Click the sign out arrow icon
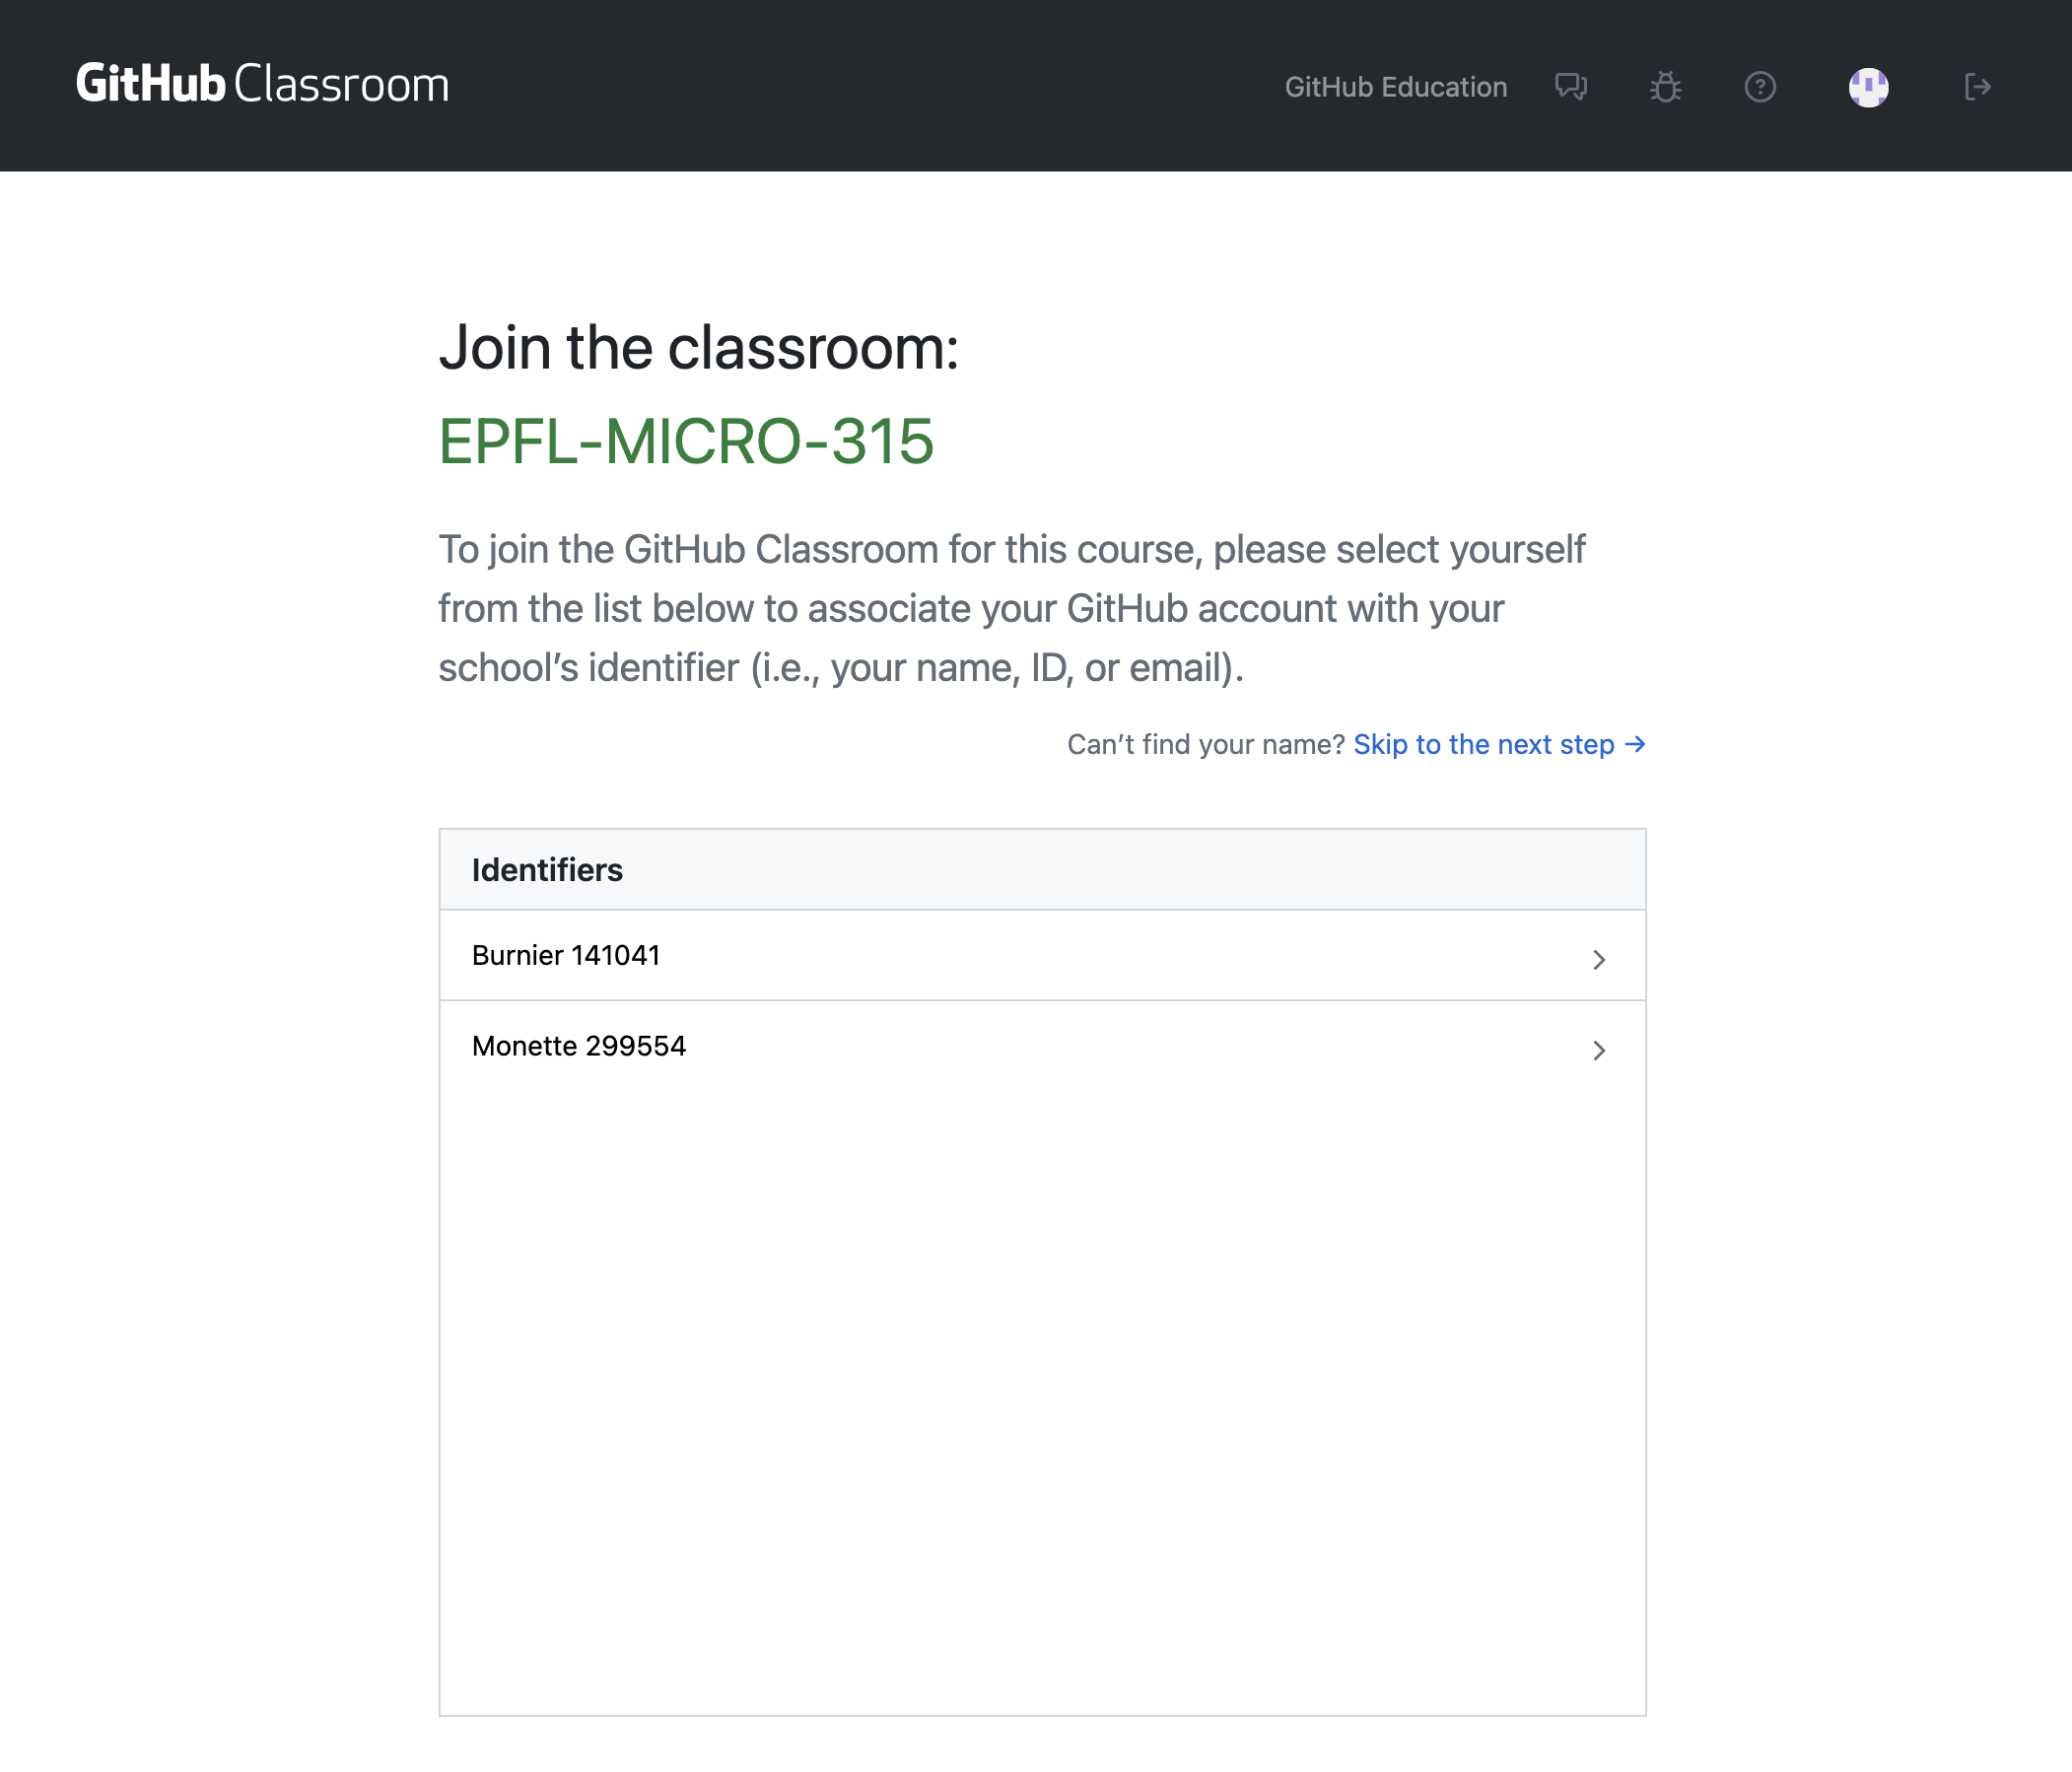Viewport: 2072px width, 1772px height. coord(1977,87)
